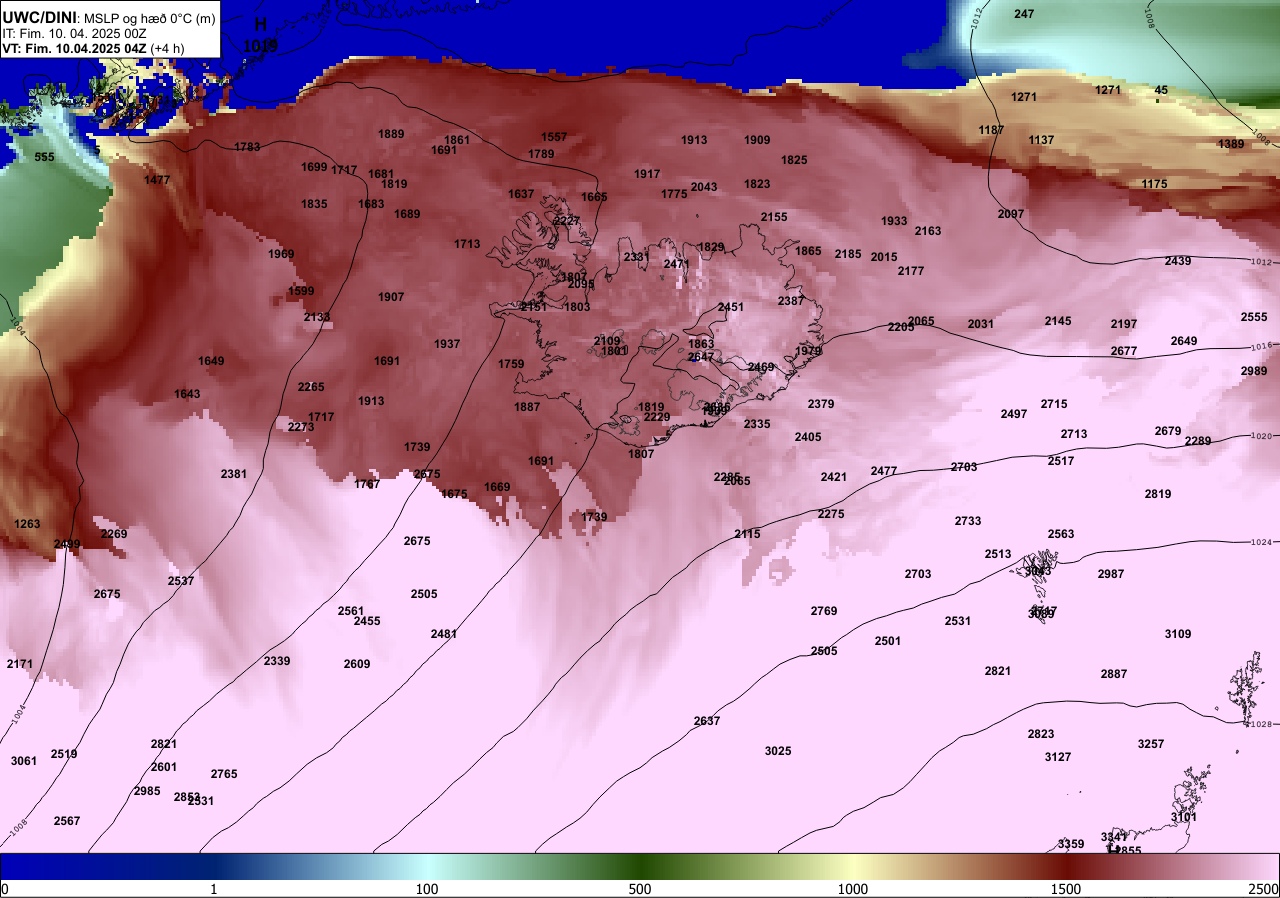This screenshot has height=898, width=1280.
Task: Click the height value 2769
Action: [x=824, y=611]
